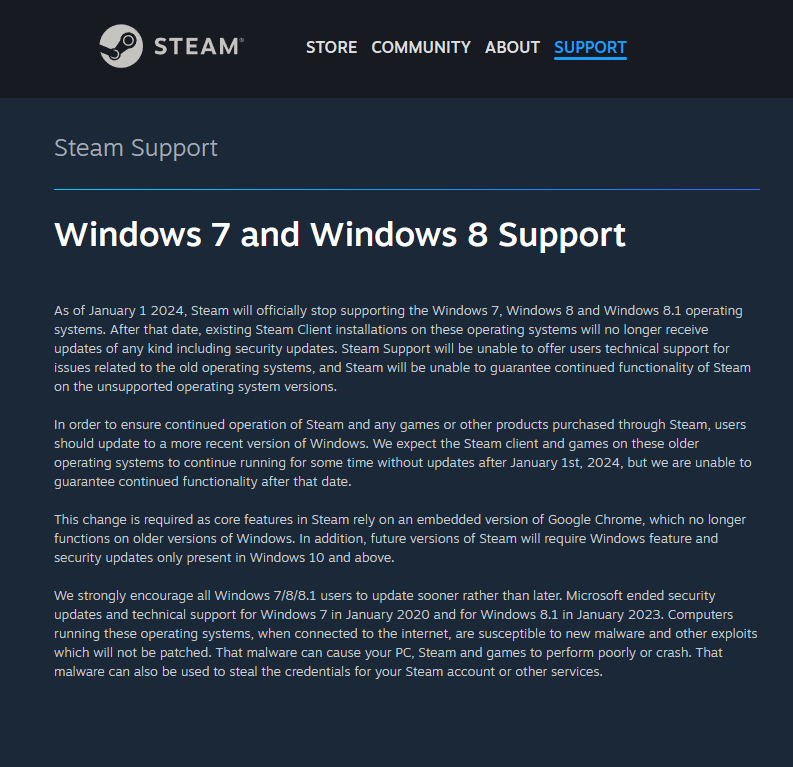Click the blue underline beneath SUPPORT
This screenshot has height=767, width=793.
590,59
